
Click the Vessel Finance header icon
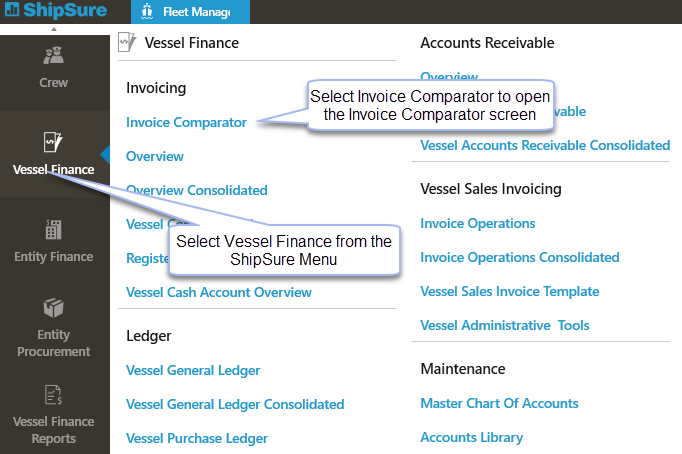click(x=127, y=42)
